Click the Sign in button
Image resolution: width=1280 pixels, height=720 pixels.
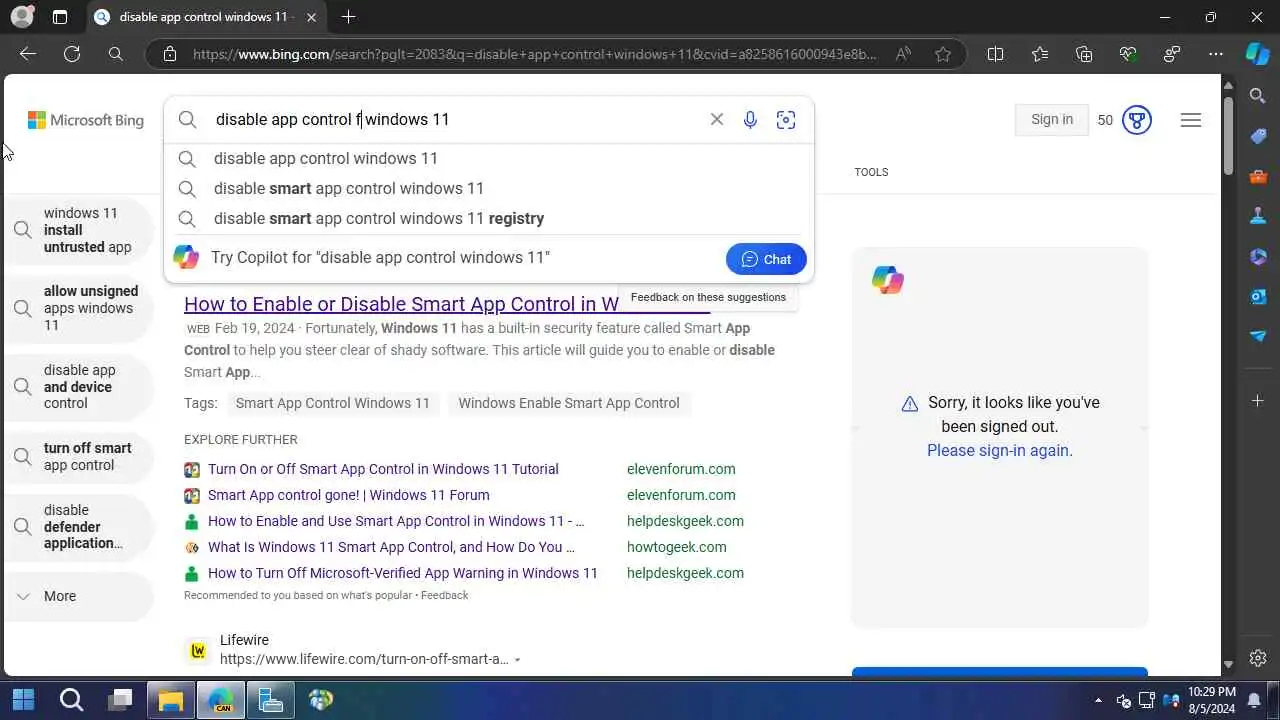point(1052,119)
